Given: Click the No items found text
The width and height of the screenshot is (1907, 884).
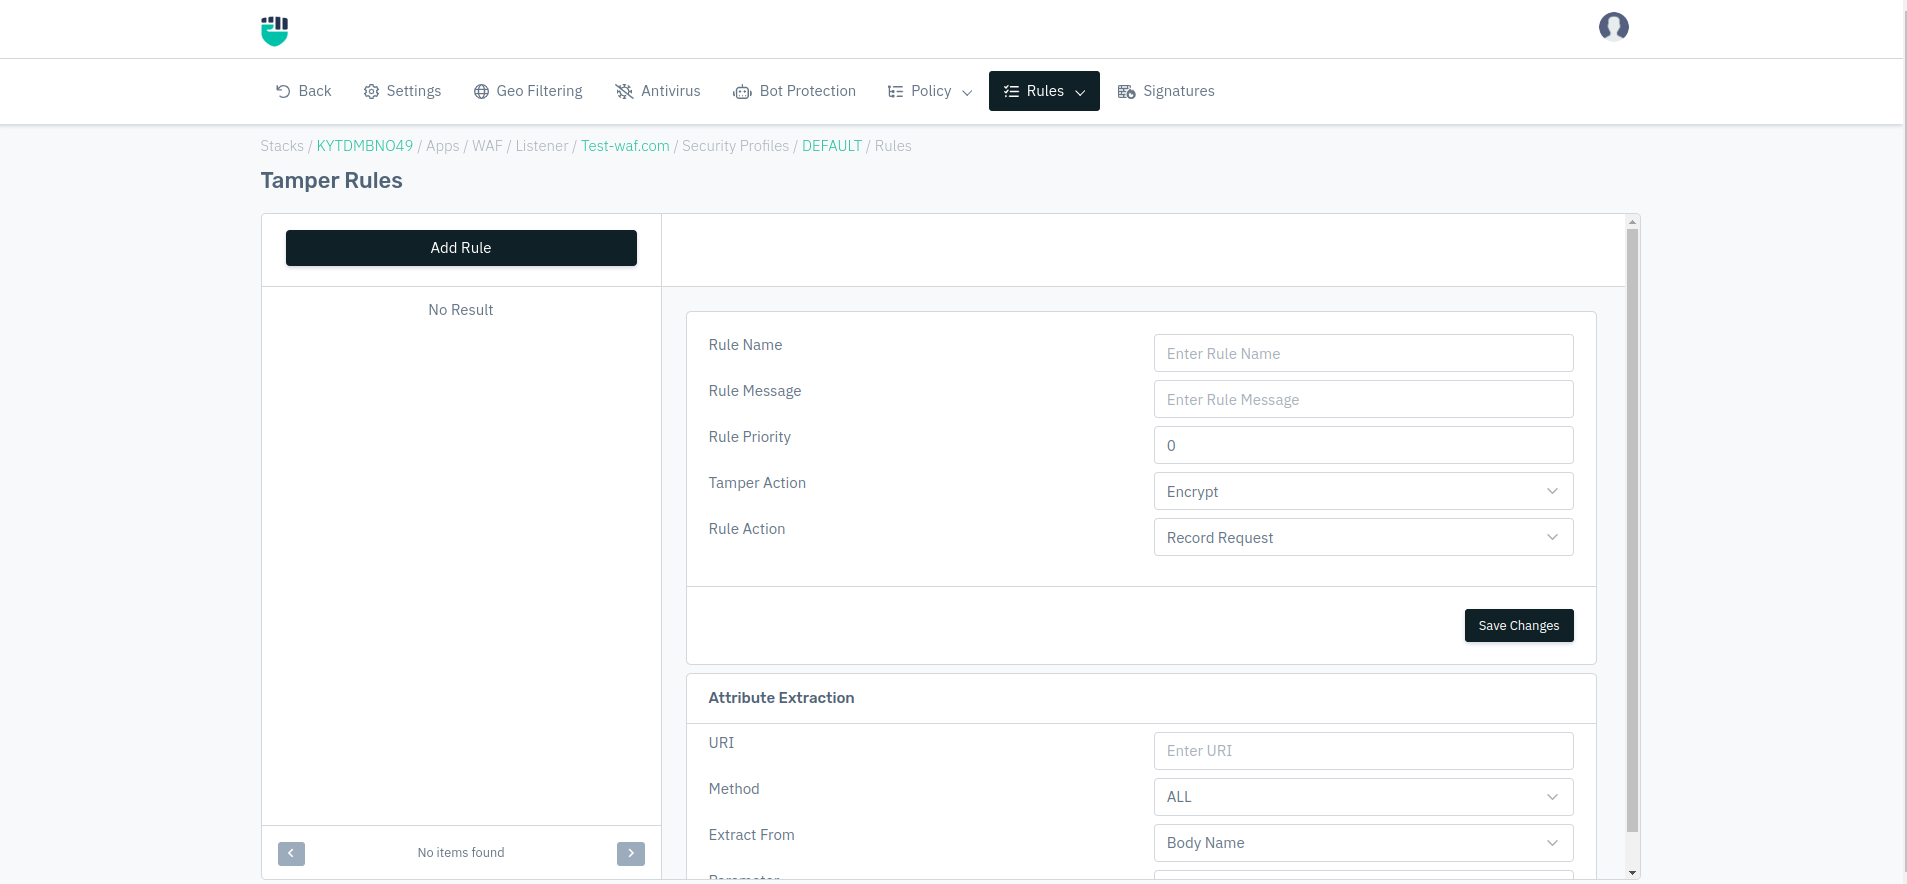Looking at the screenshot, I should (x=461, y=853).
